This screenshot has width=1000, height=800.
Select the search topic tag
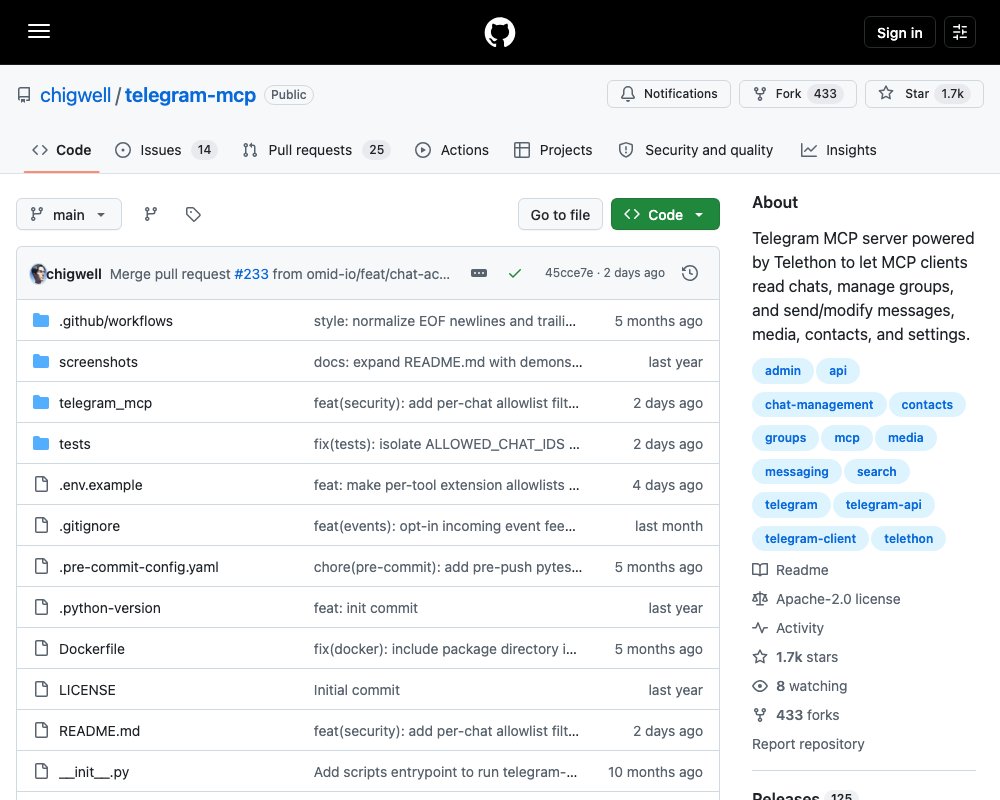click(x=876, y=471)
